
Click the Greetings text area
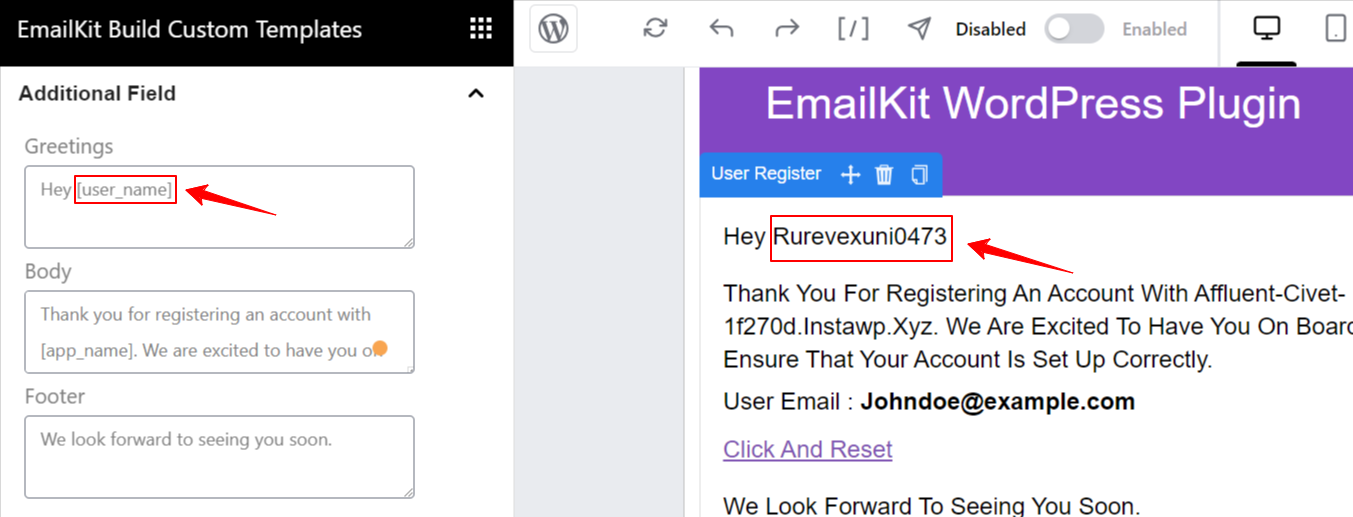click(220, 207)
